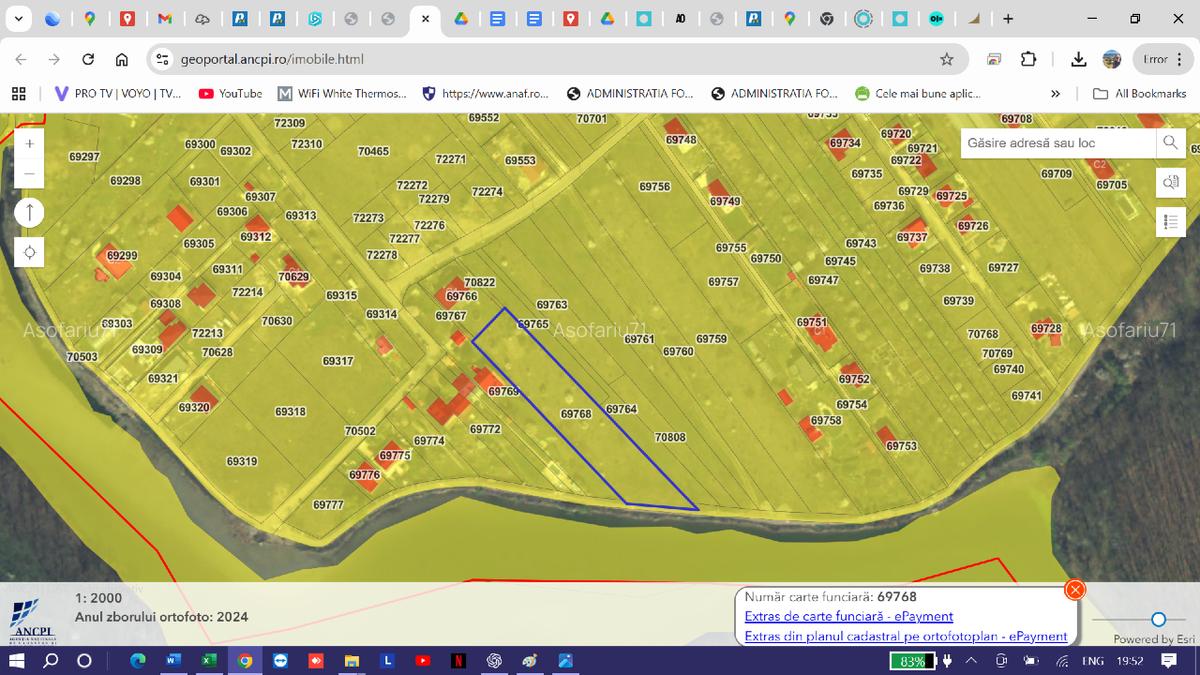This screenshot has width=1200, height=675.
Task: Open Chrome downloads icon
Action: [x=1078, y=59]
